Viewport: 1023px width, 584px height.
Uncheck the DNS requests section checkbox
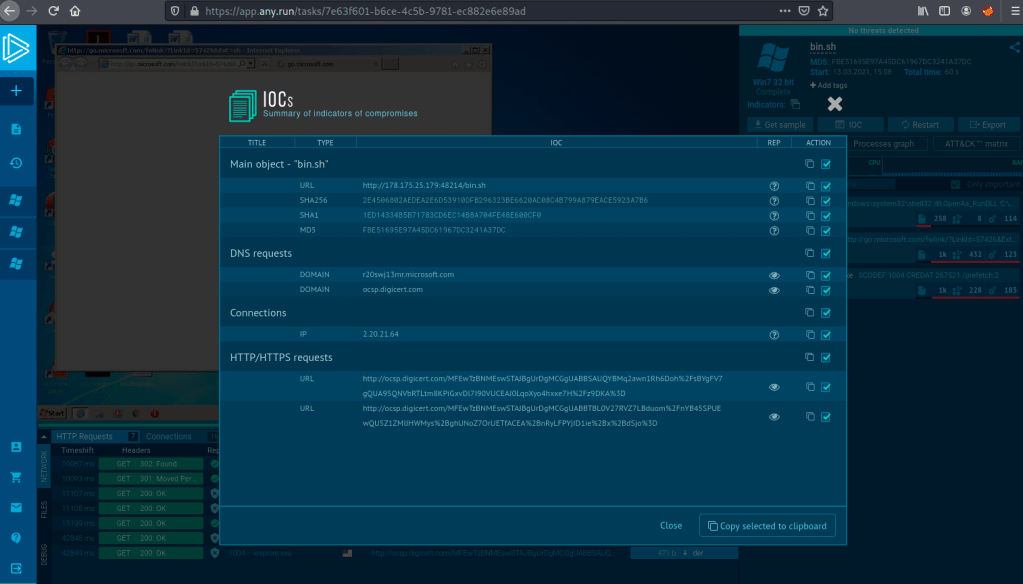pyautogui.click(x=826, y=253)
